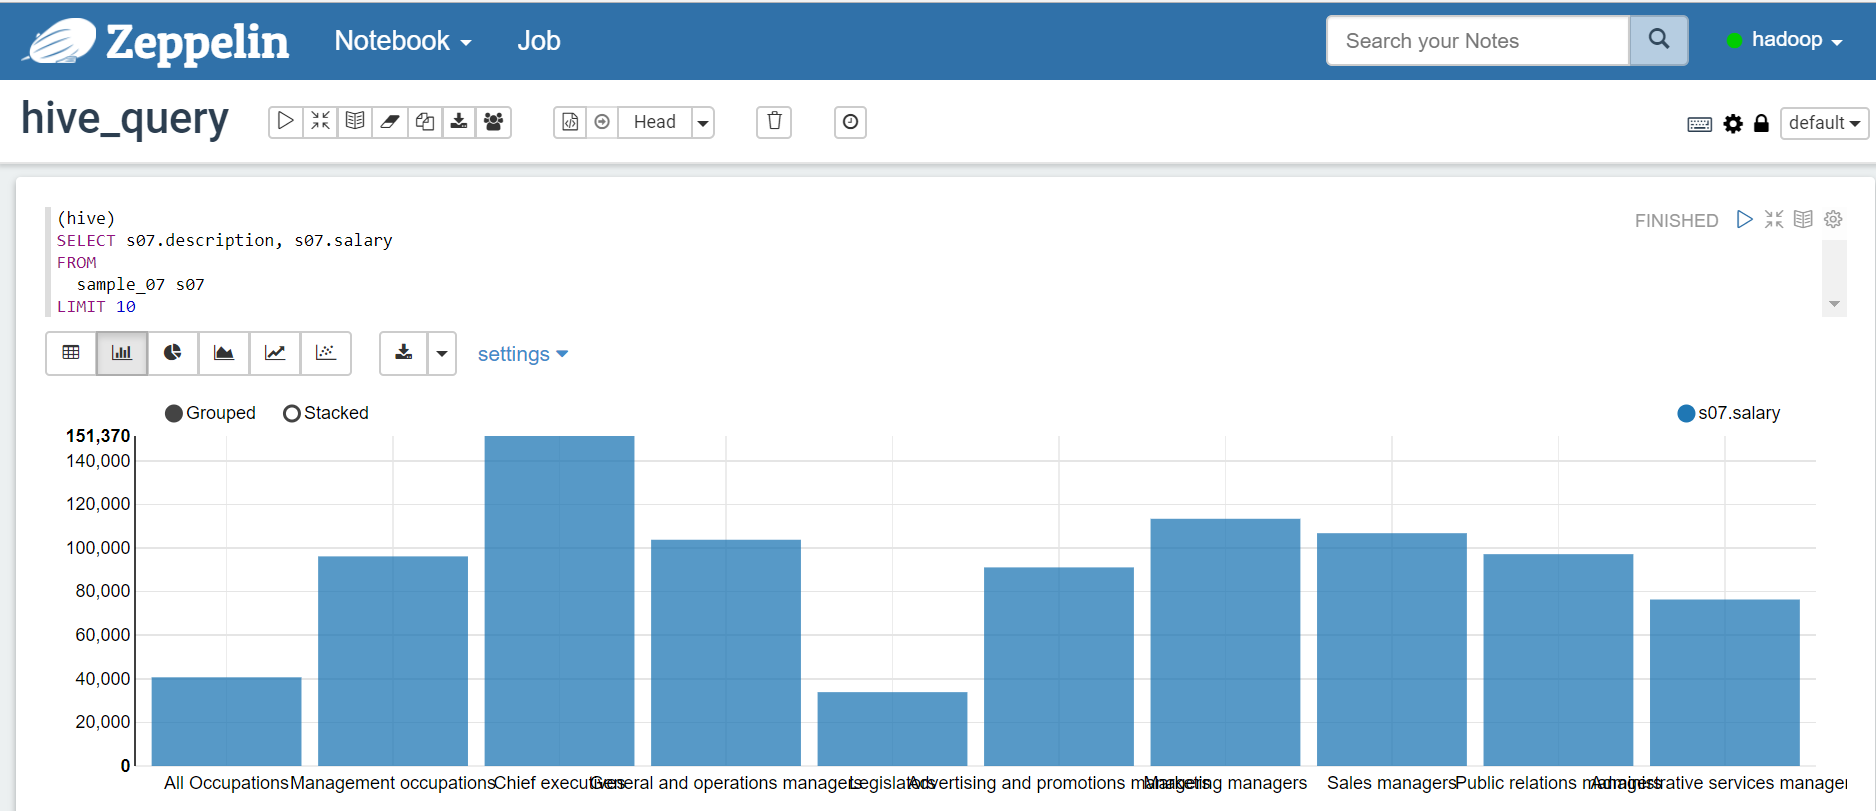Expand the hadoop user menu

tap(1786, 40)
